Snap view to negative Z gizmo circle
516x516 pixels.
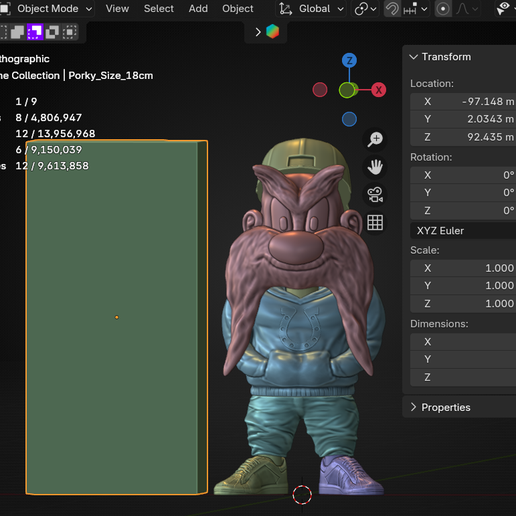tap(349, 119)
